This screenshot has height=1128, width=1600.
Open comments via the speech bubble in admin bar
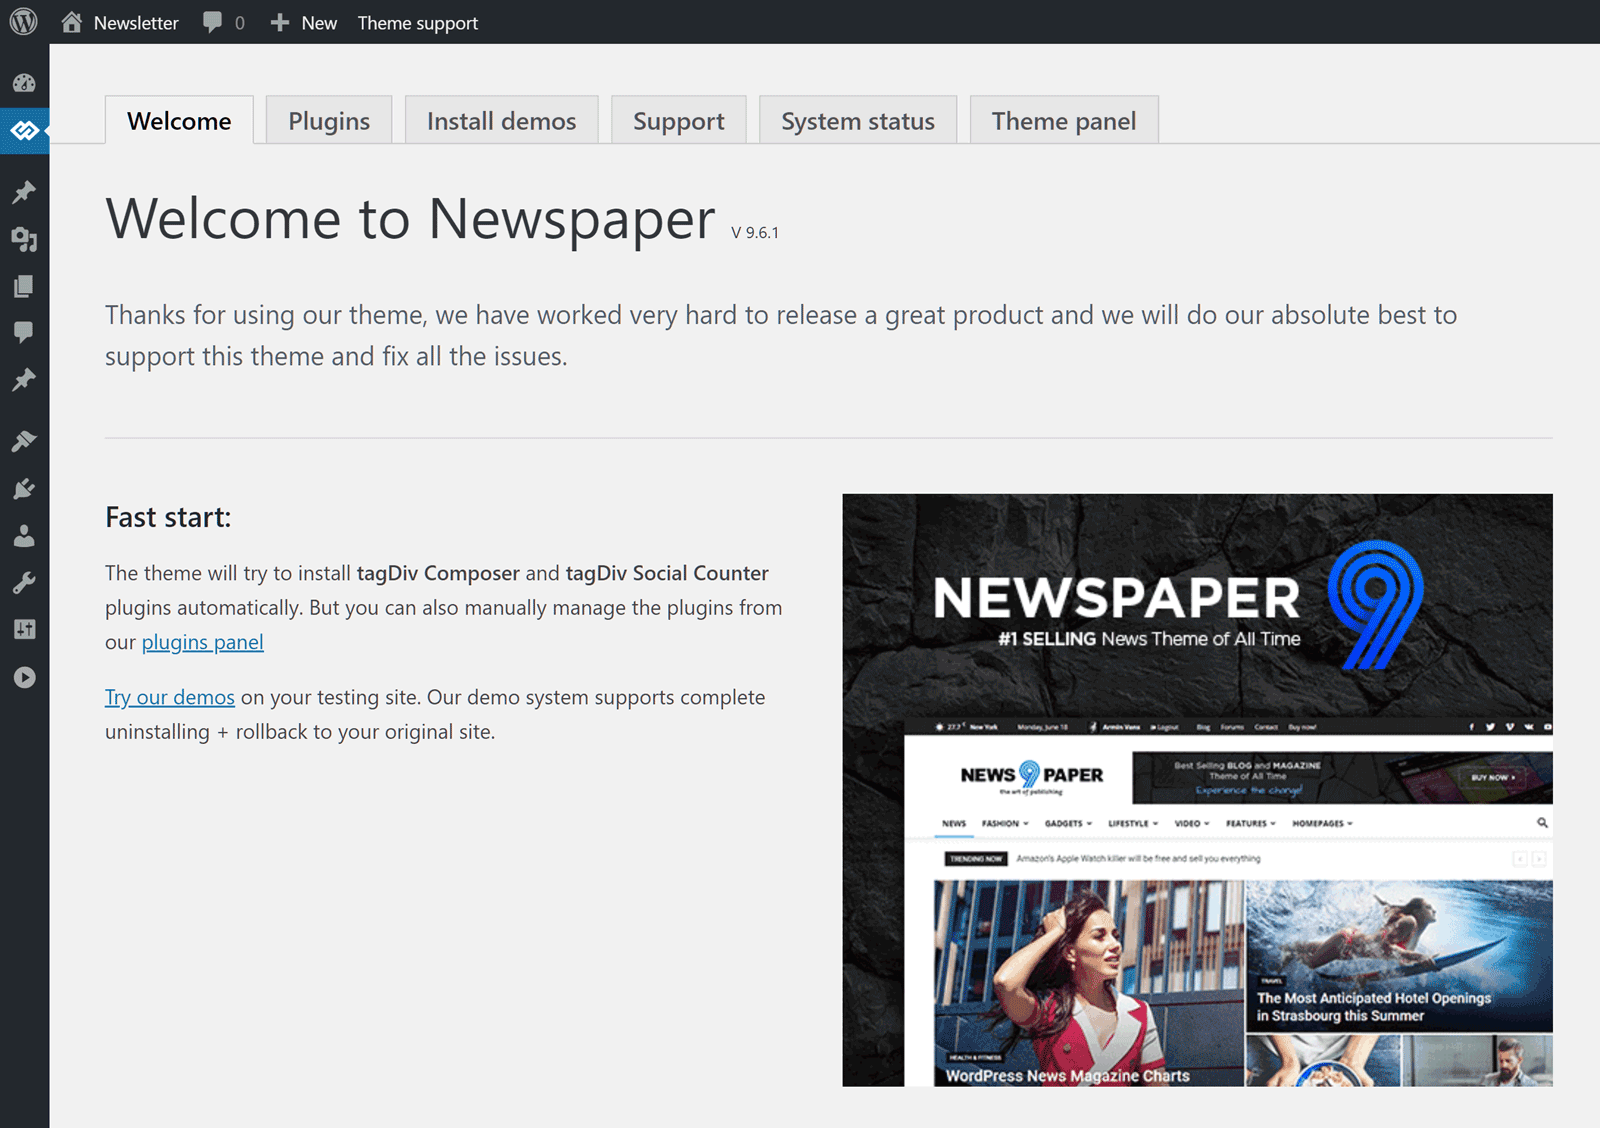click(212, 22)
